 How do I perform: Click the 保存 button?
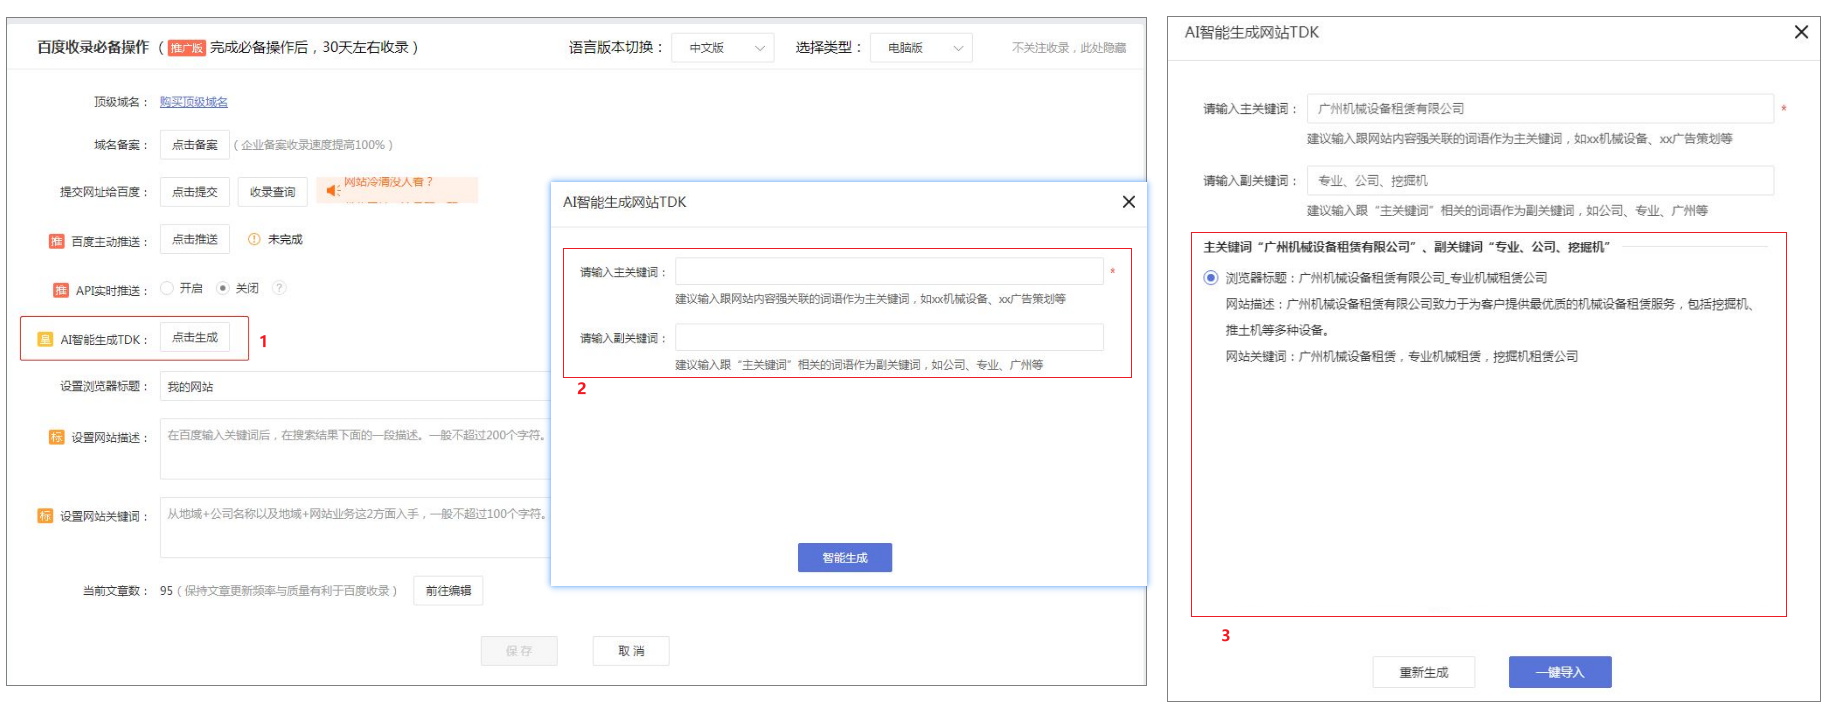(x=519, y=651)
